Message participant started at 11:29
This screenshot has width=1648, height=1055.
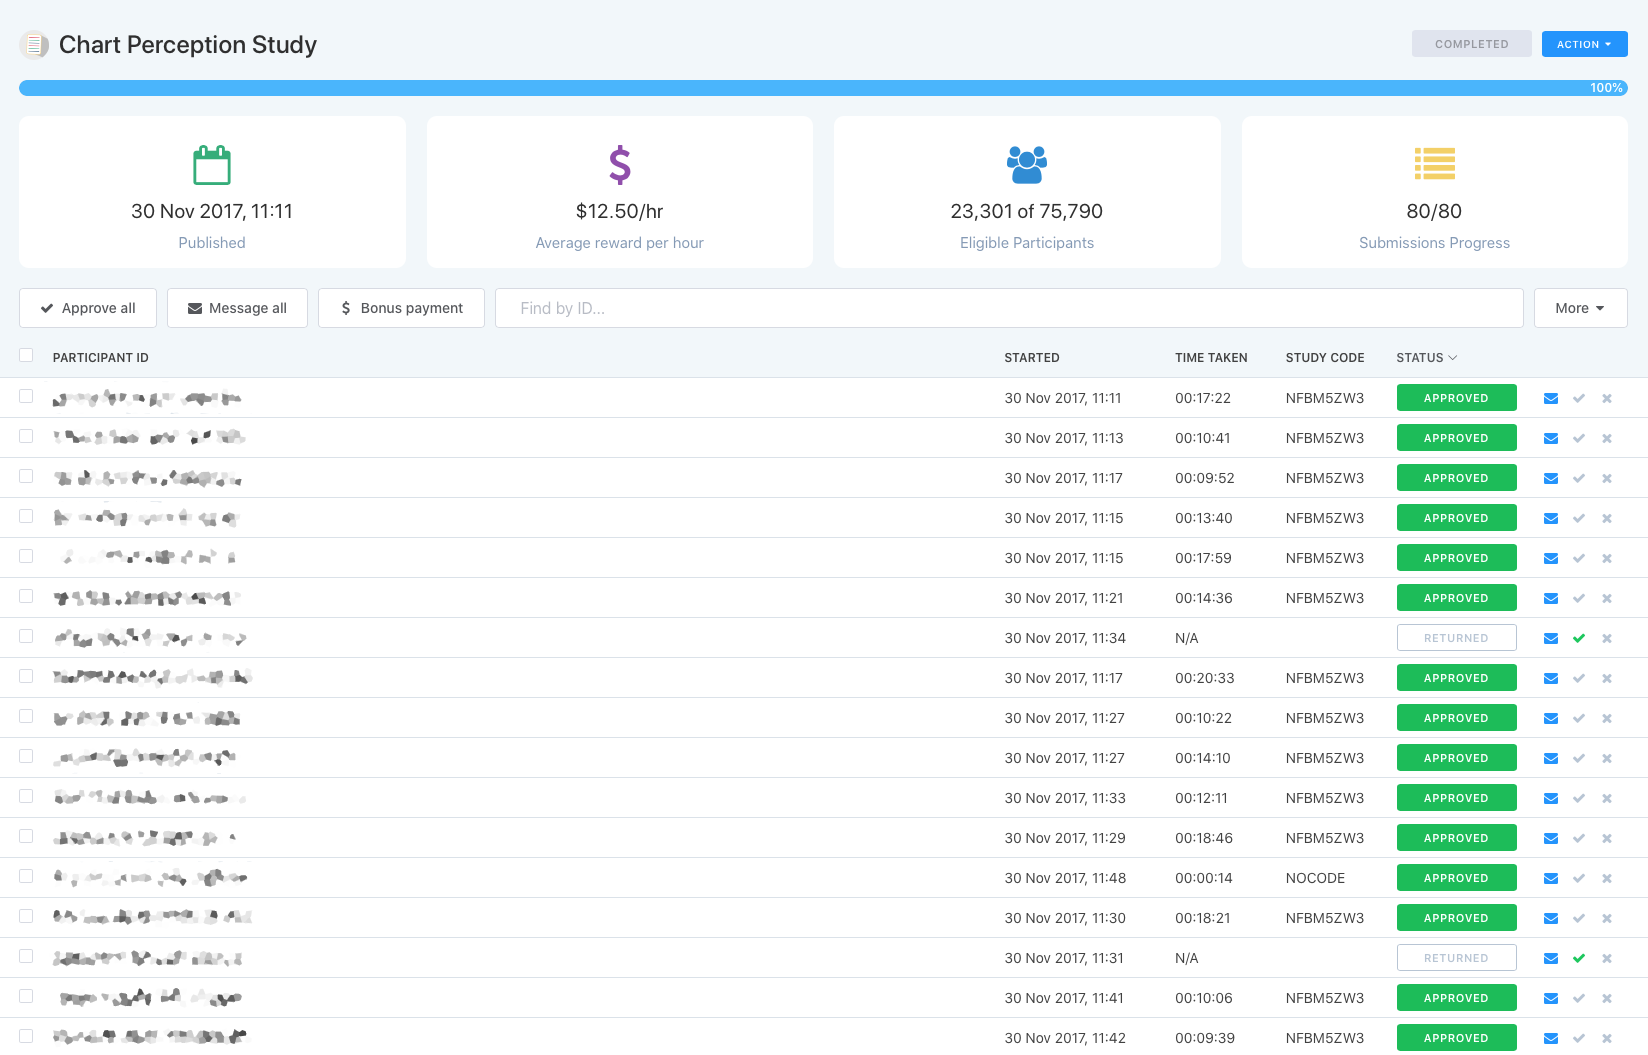point(1551,838)
